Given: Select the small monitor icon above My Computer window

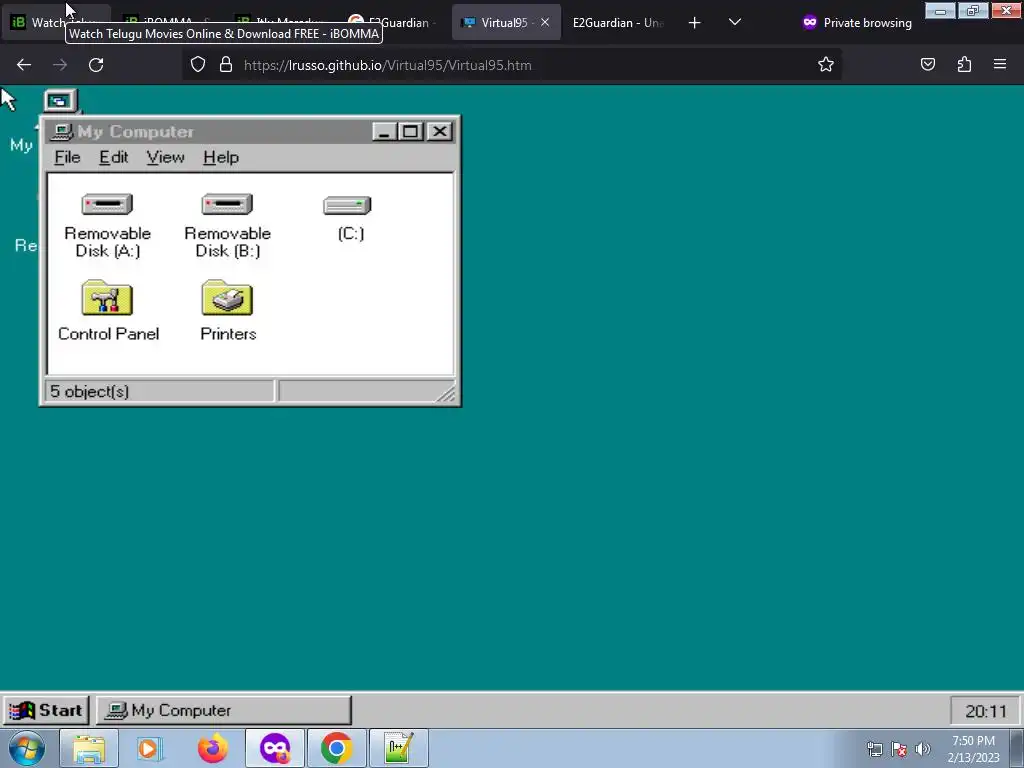Looking at the screenshot, I should pyautogui.click(x=60, y=101).
